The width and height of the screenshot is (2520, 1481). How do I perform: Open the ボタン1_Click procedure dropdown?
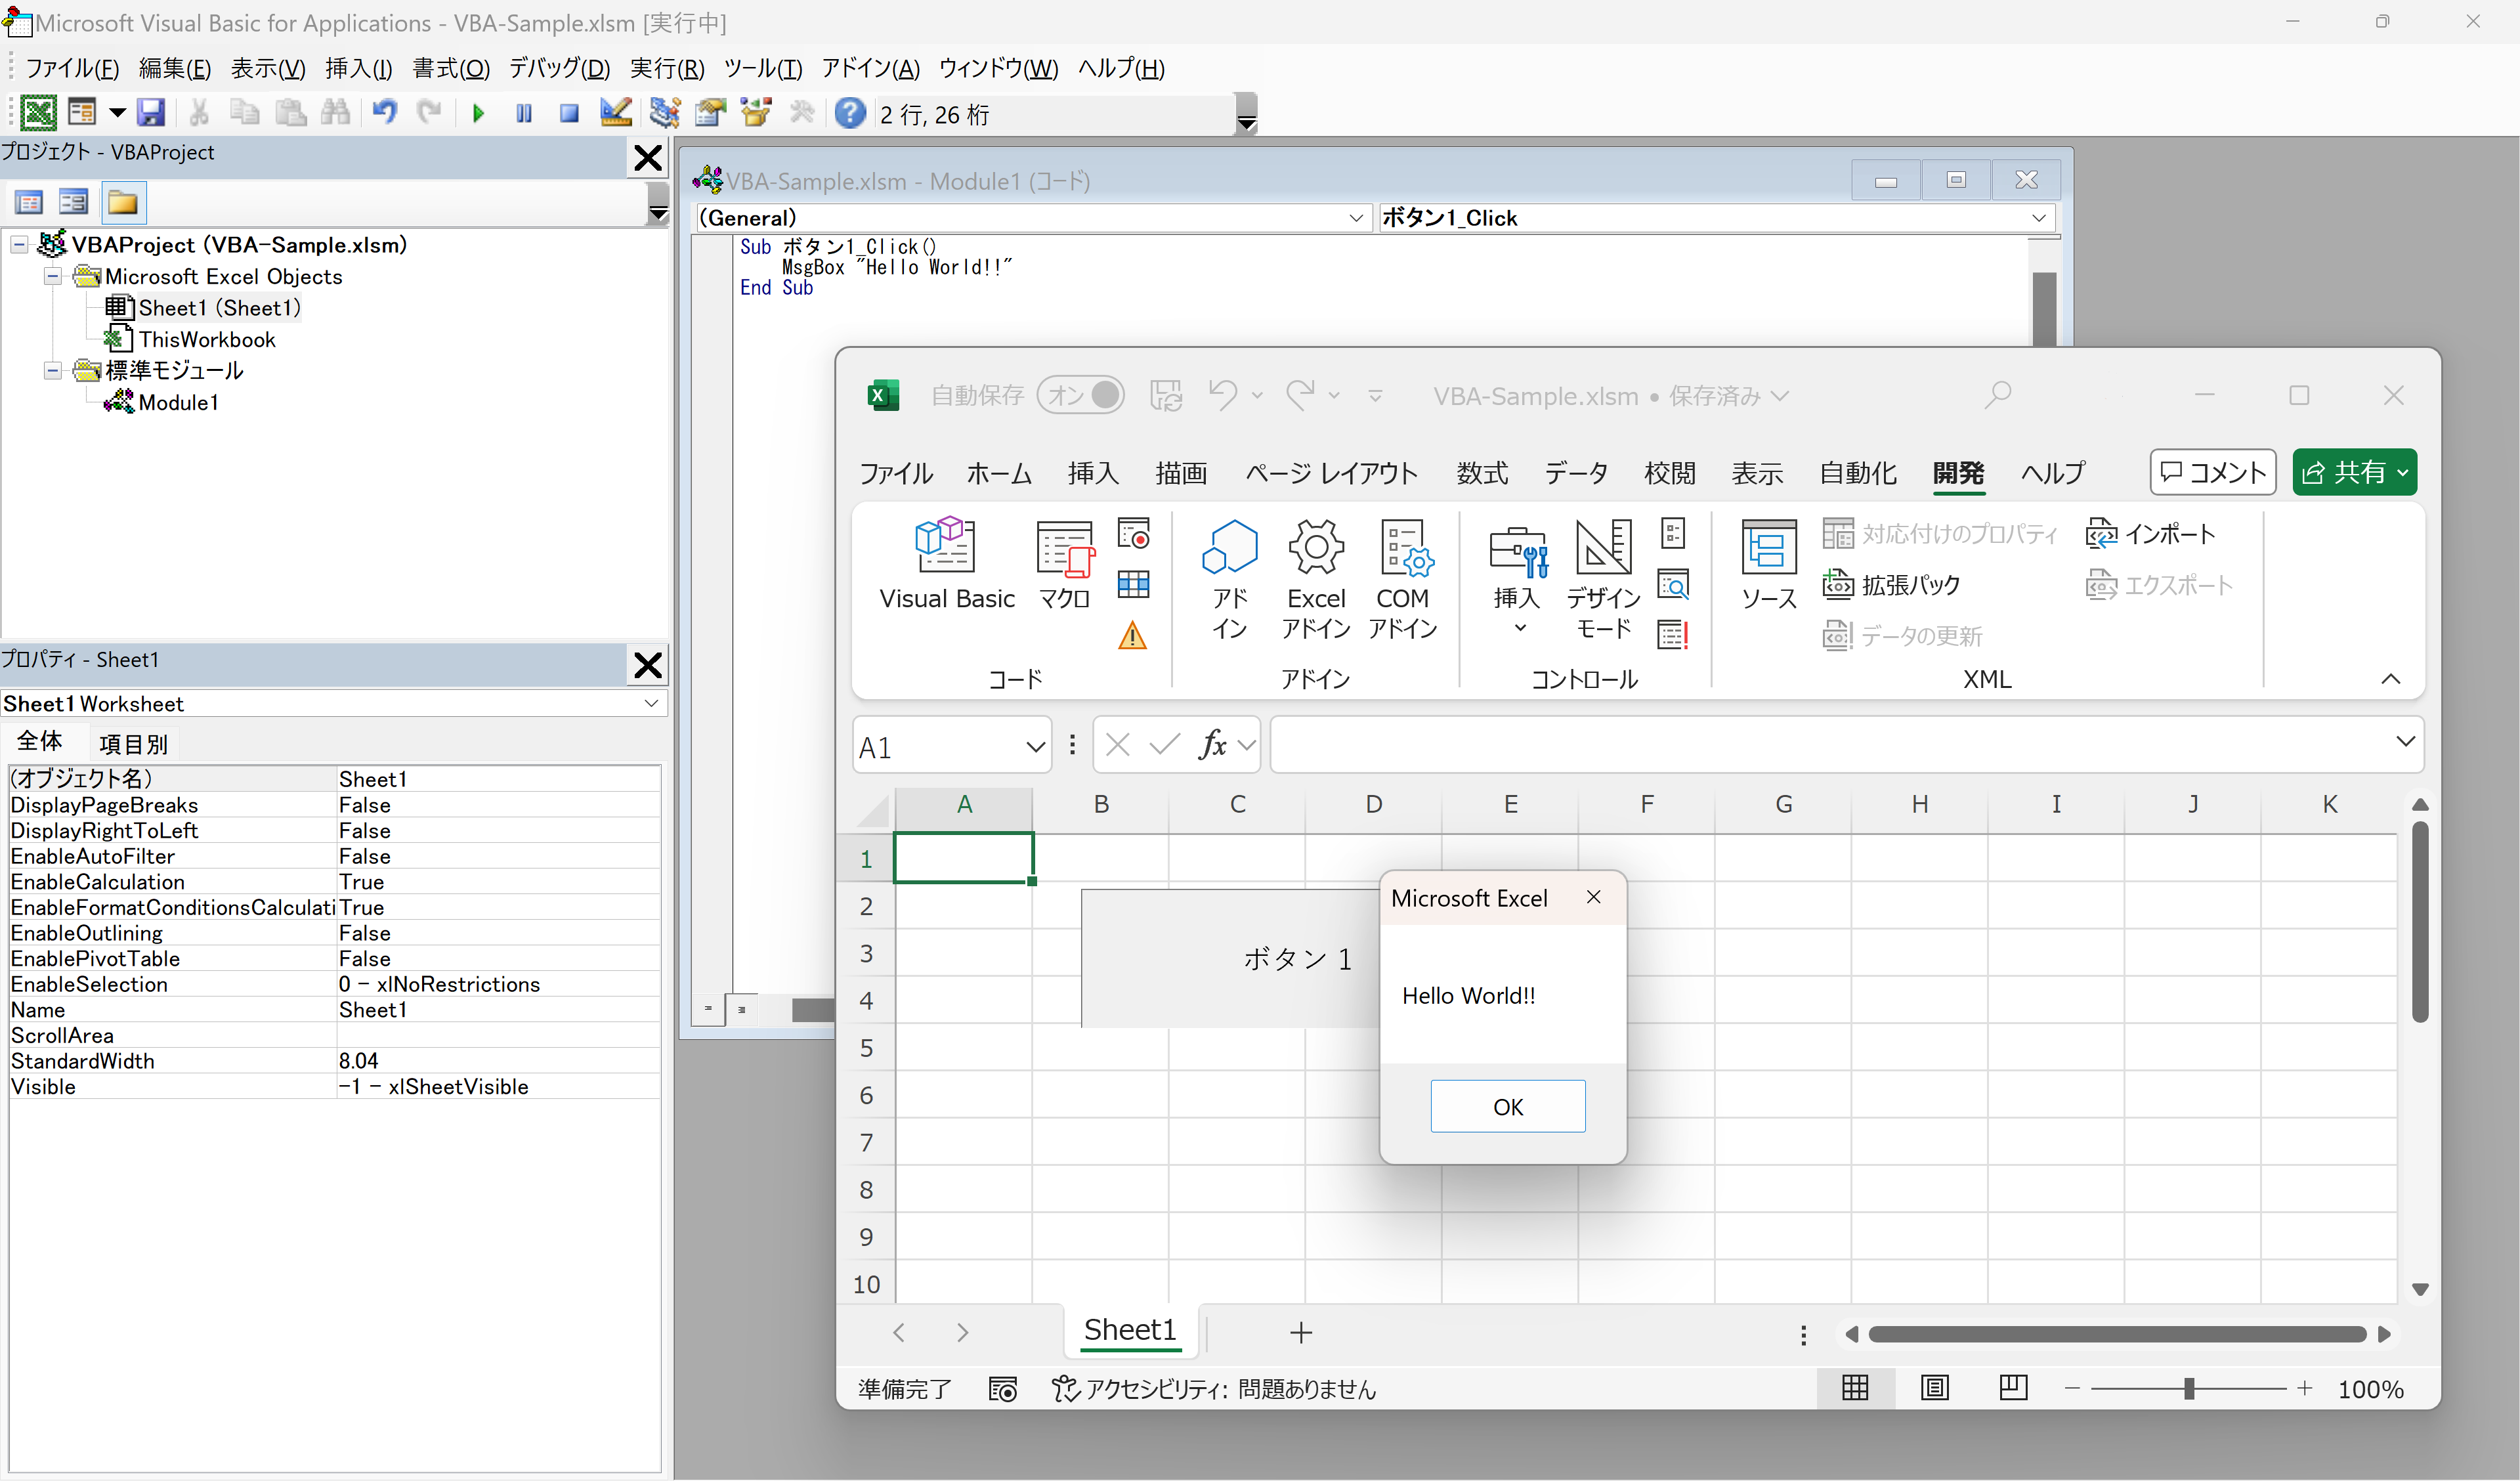pos(2038,218)
